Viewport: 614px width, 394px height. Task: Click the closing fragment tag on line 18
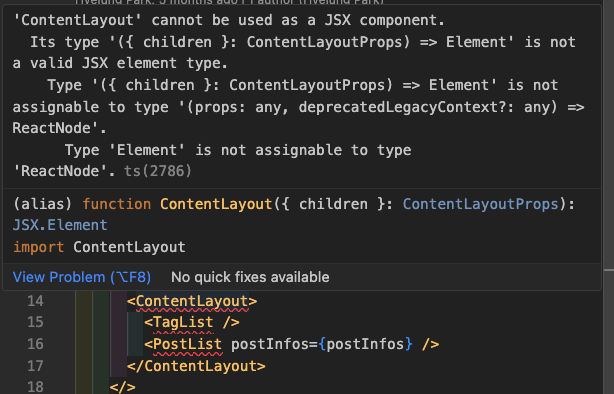coord(123,387)
